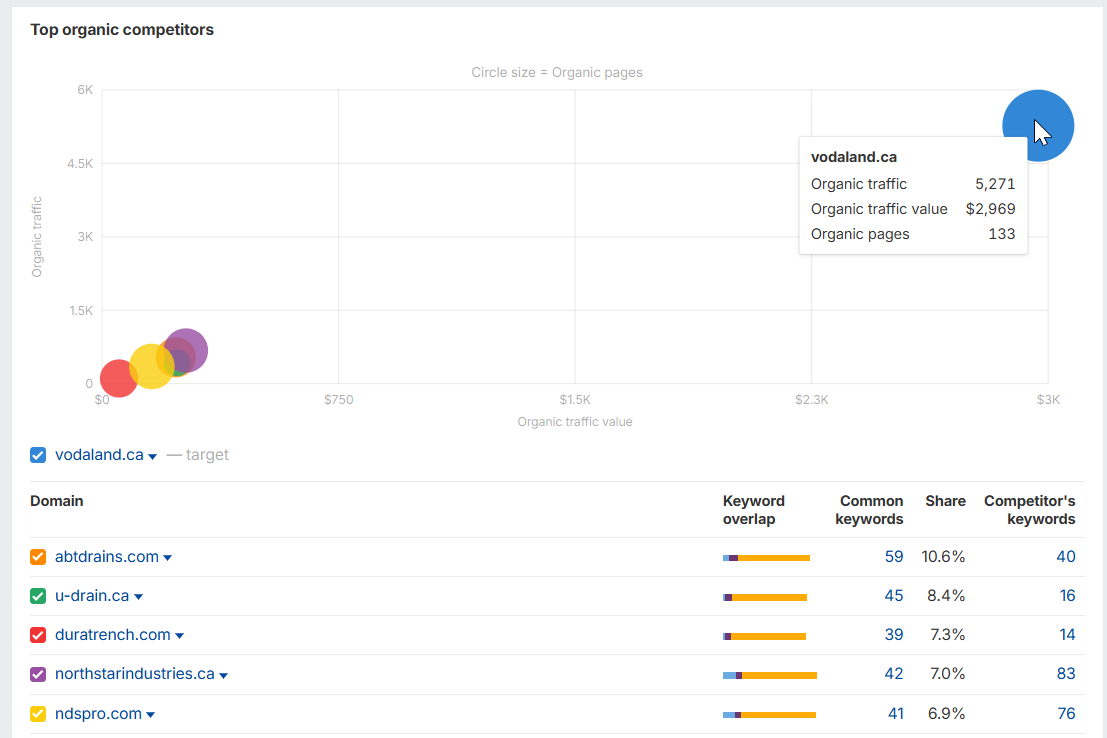Image resolution: width=1107 pixels, height=738 pixels.
Task: Click ndspro.com keyword overlap bar
Action: [x=769, y=715]
